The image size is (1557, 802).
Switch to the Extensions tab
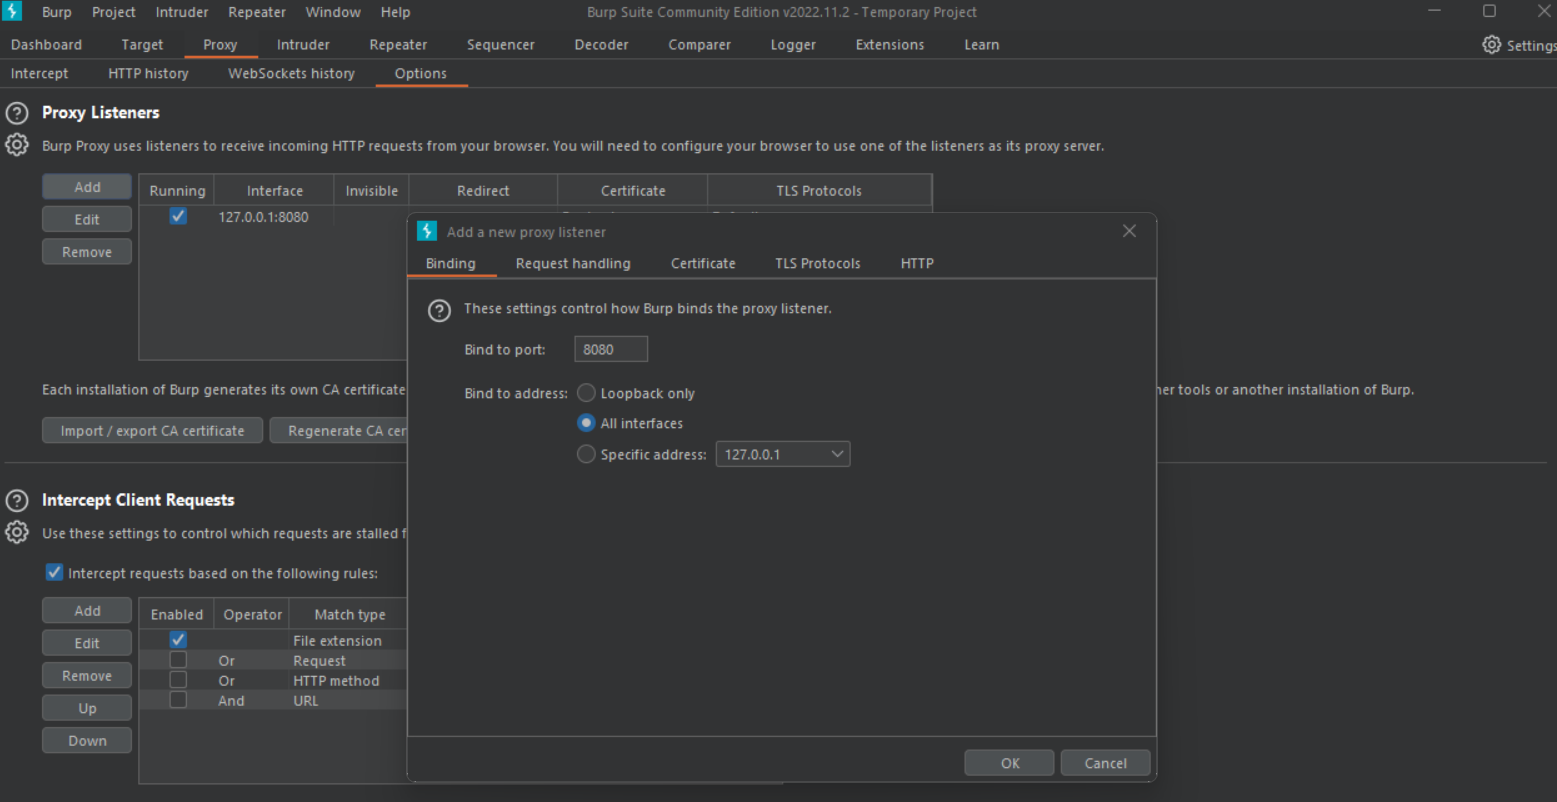click(890, 45)
